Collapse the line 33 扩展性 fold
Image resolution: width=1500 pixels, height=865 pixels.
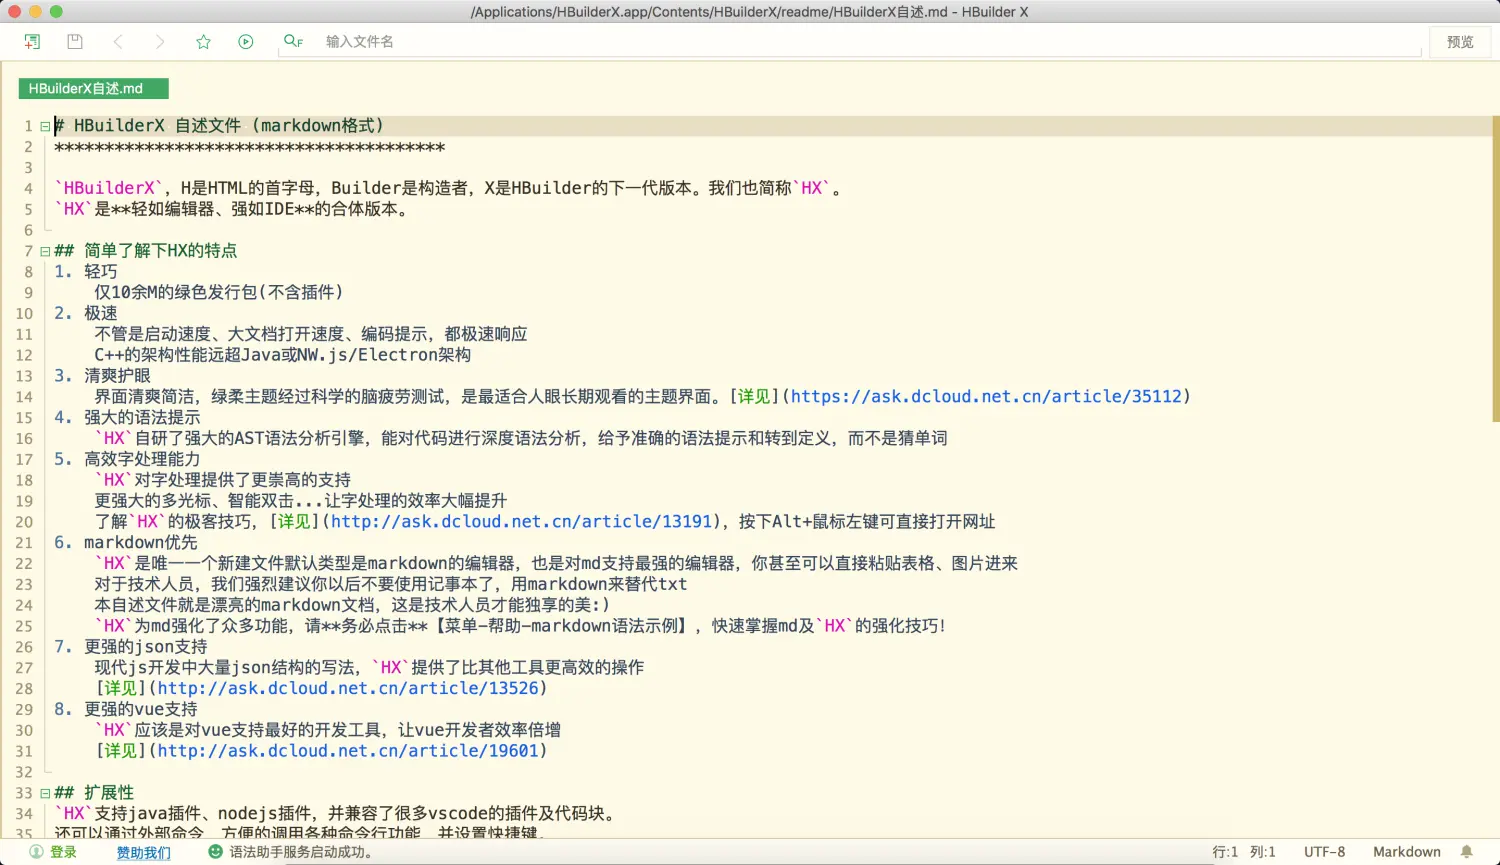tap(45, 793)
